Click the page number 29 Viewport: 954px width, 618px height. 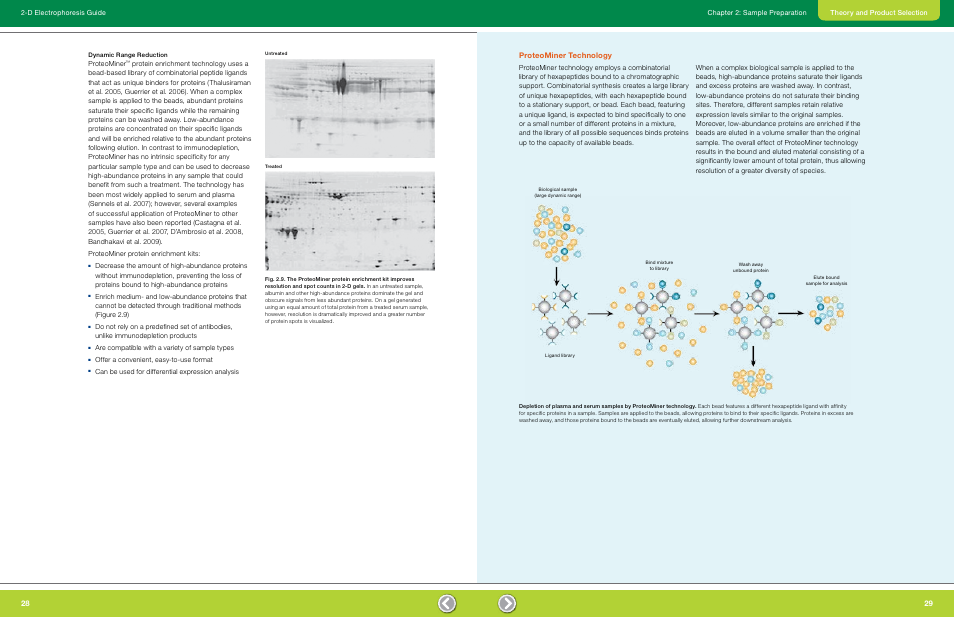pyautogui.click(x=928, y=603)
